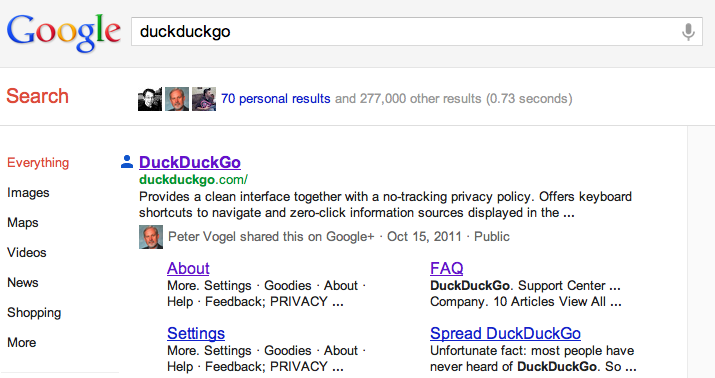Open the FAQ sitelink
The height and width of the screenshot is (378, 715).
point(446,268)
